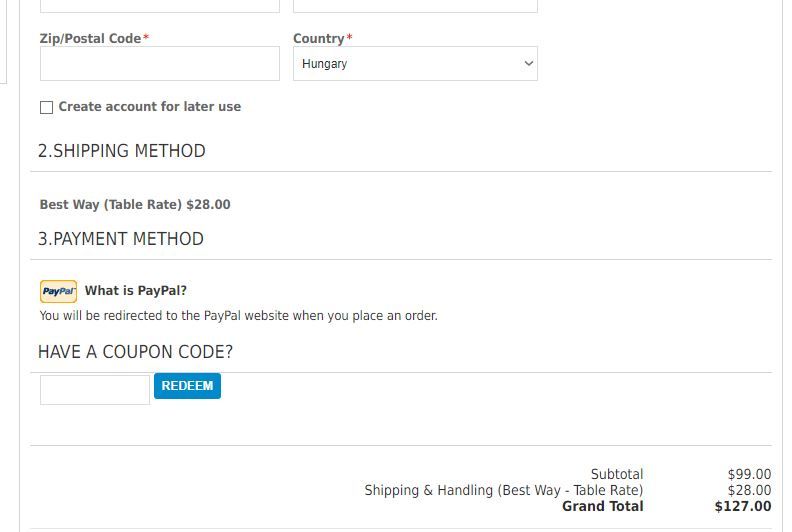The width and height of the screenshot is (792, 532).
Task: Focus the Zip/Postal Code input field
Action: (x=160, y=64)
